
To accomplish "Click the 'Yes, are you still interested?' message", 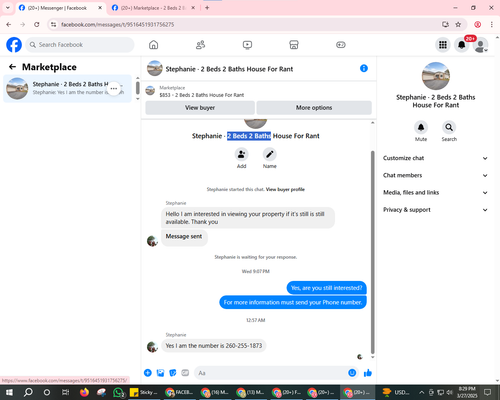I will point(326,288).
